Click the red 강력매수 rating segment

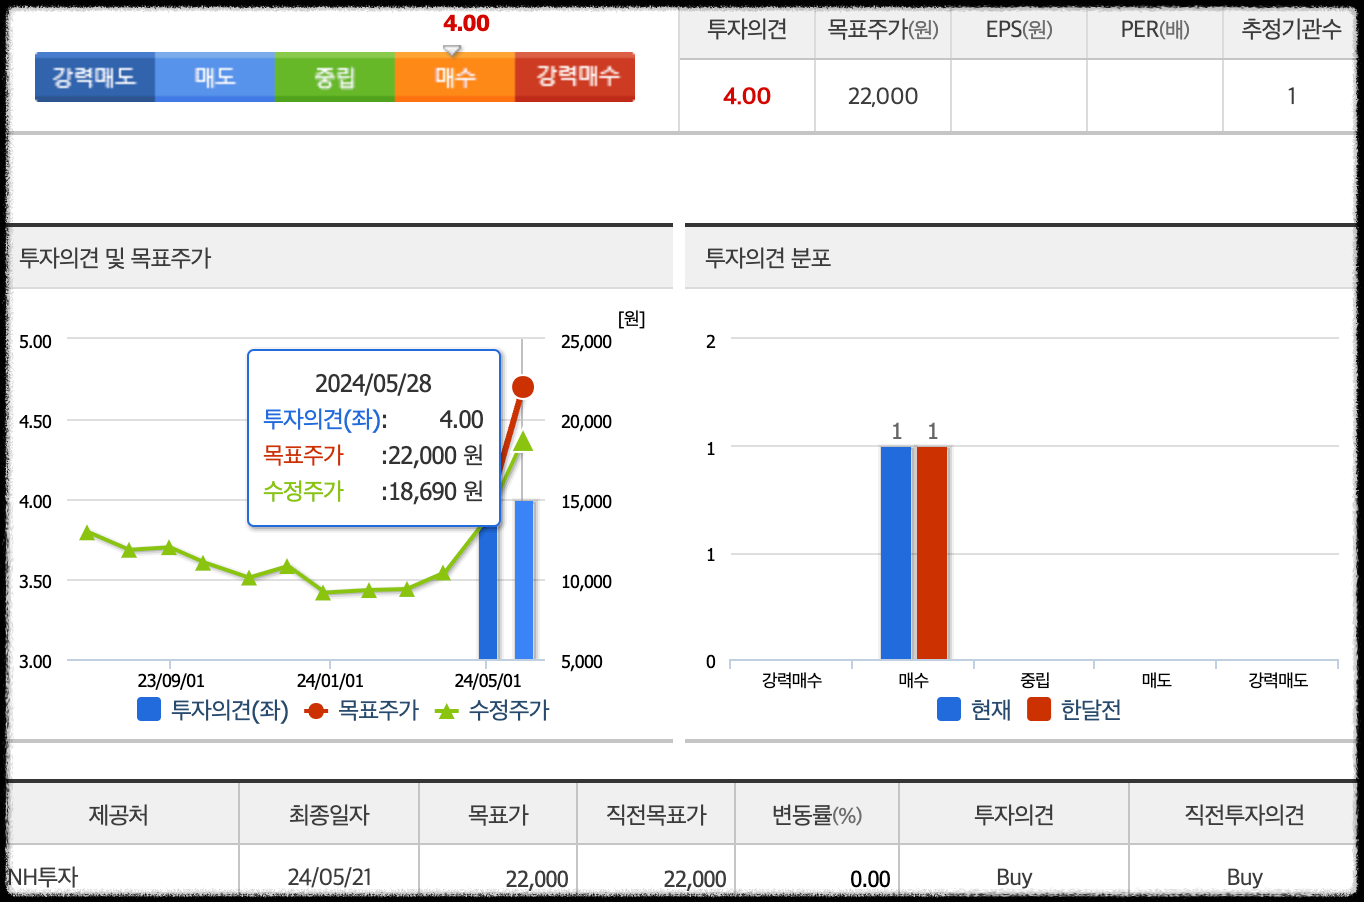point(575,77)
